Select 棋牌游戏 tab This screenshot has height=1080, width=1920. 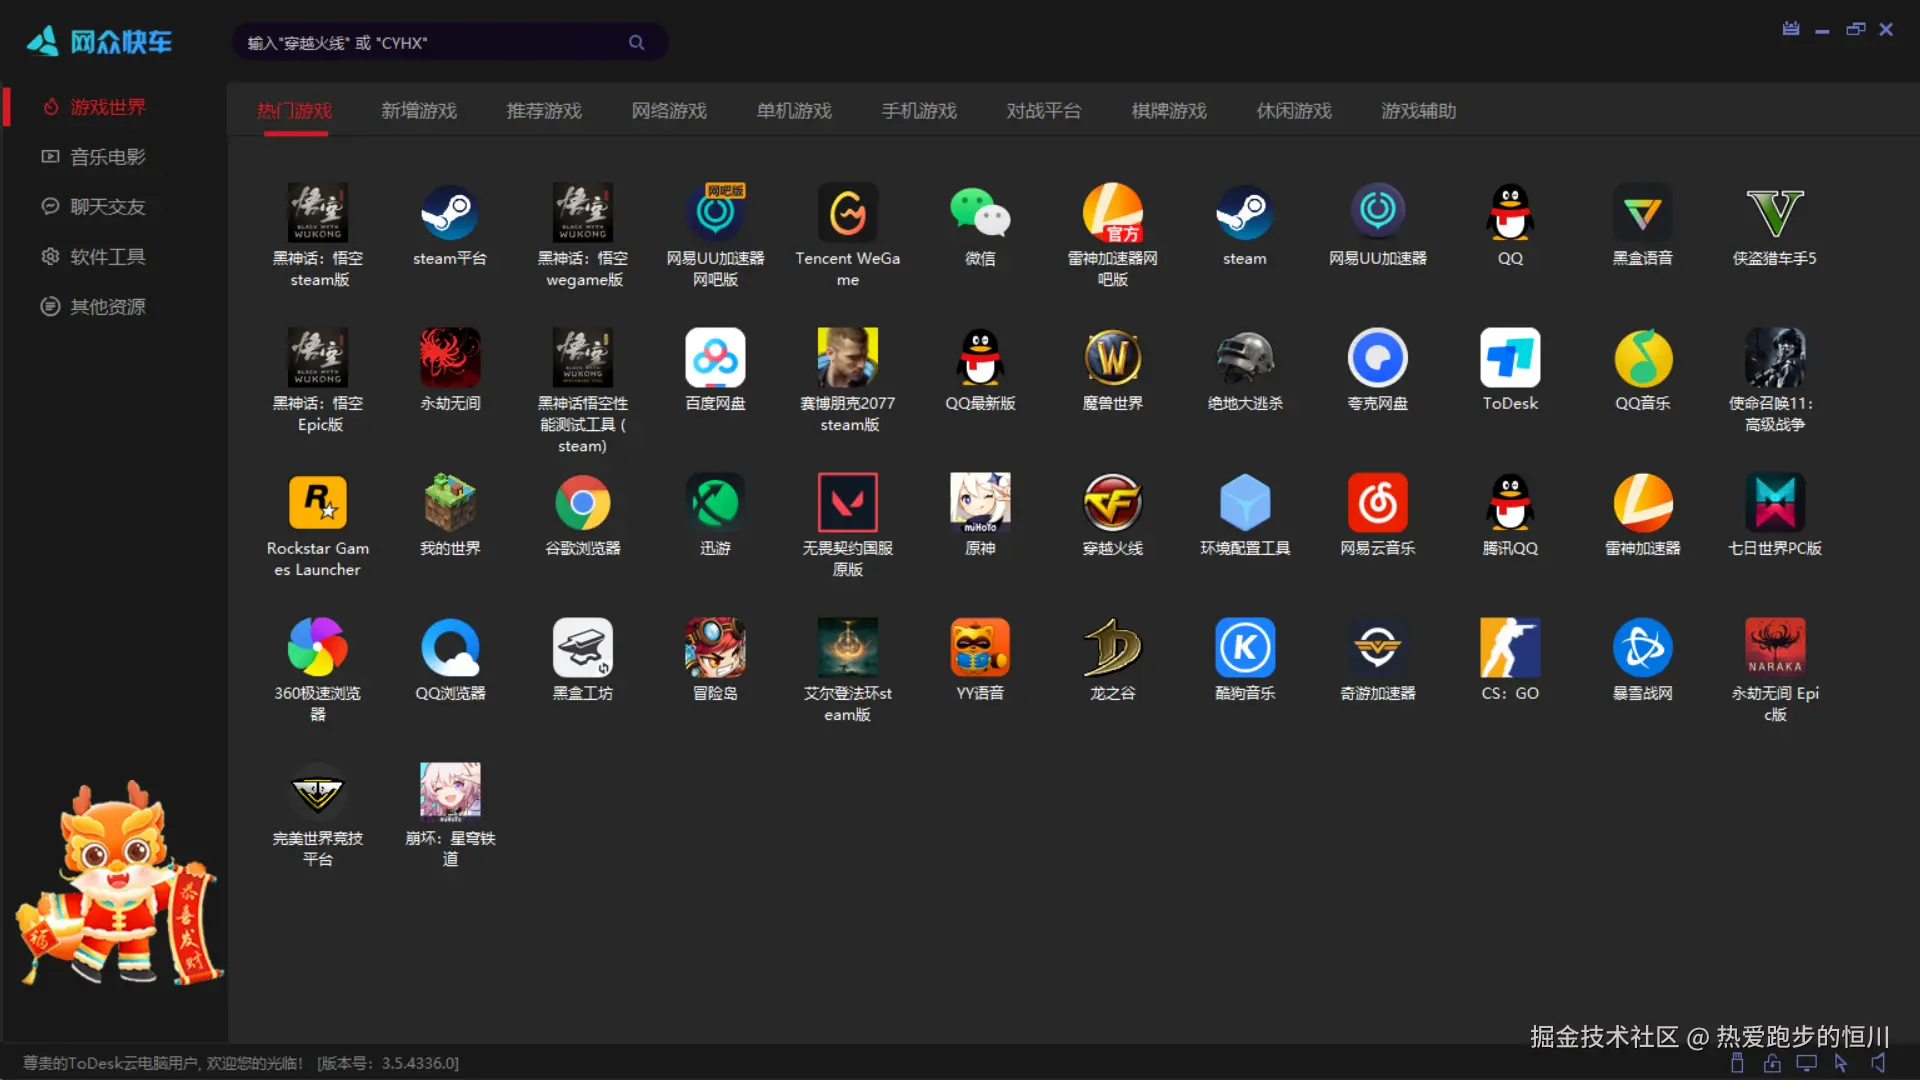[1169, 111]
